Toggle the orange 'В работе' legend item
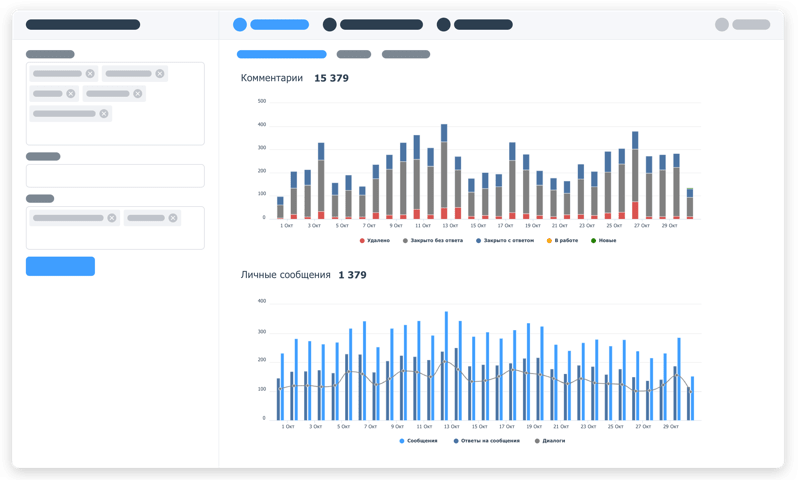This screenshot has height=480, width=798. [562, 241]
